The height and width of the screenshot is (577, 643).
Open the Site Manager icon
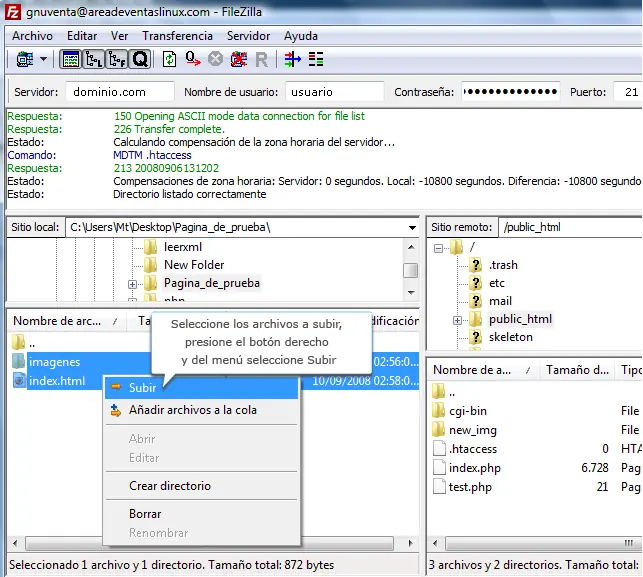point(24,60)
